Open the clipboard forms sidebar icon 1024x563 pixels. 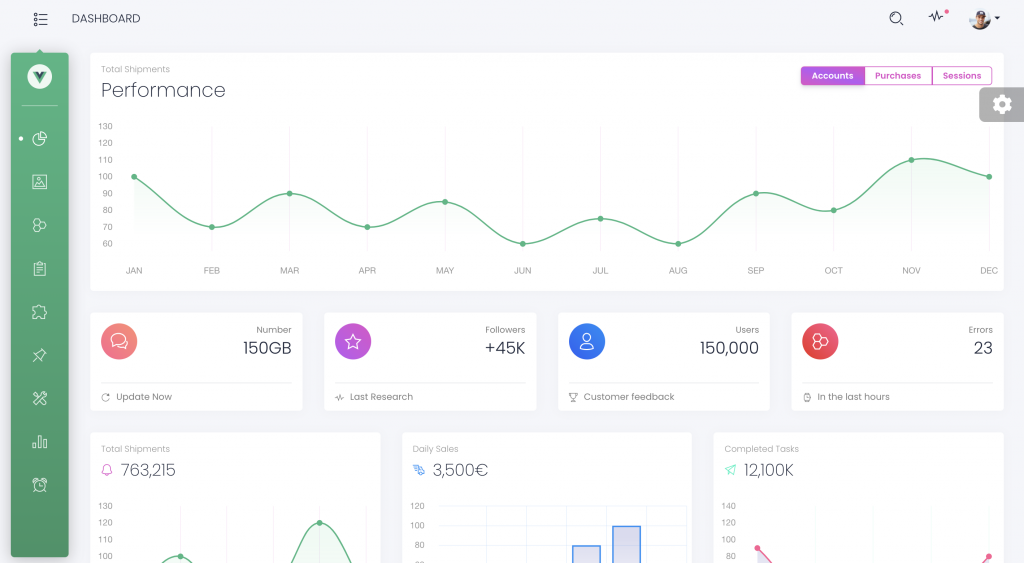click(40, 269)
